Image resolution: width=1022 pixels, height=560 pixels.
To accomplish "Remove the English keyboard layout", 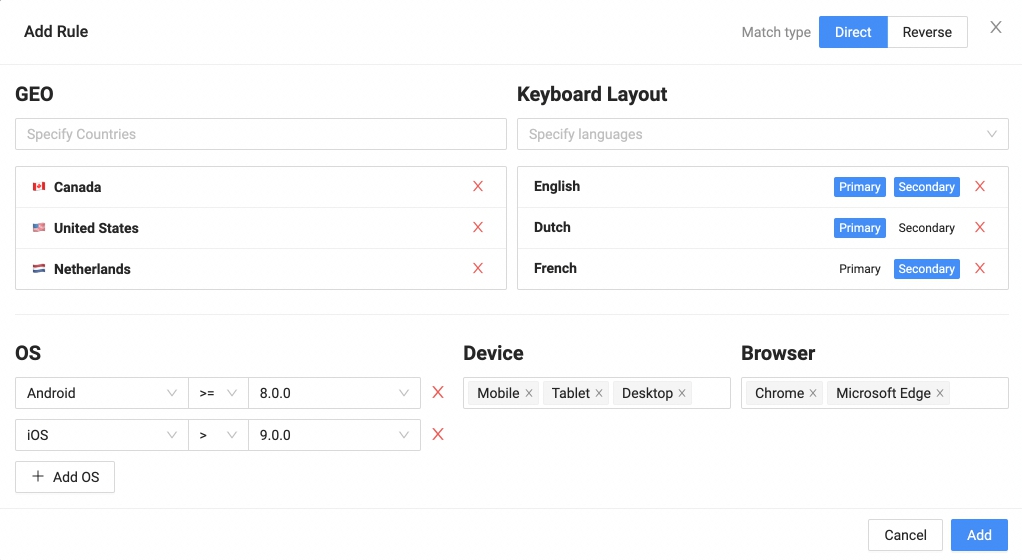I will click(x=980, y=187).
